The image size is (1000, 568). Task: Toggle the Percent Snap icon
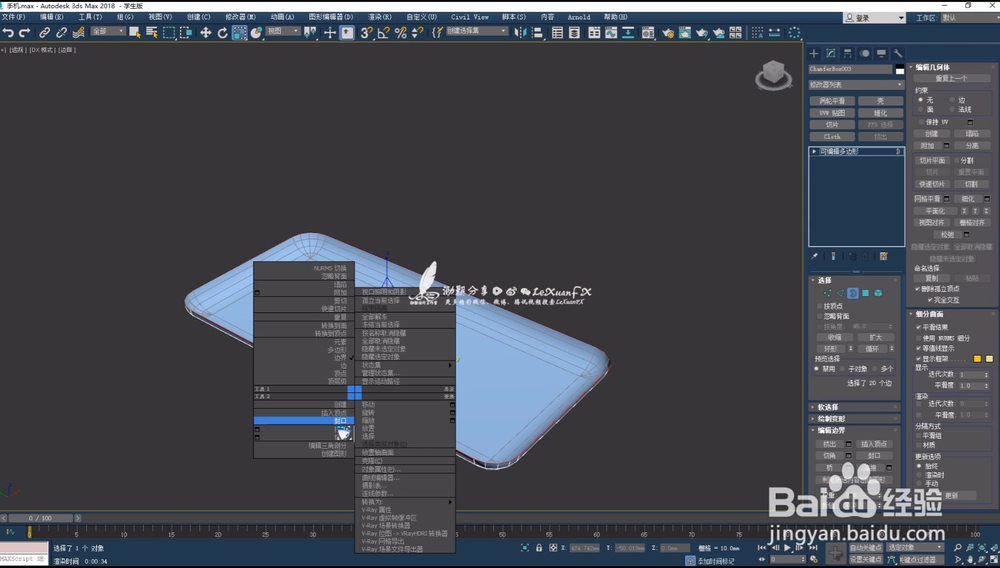pos(401,32)
